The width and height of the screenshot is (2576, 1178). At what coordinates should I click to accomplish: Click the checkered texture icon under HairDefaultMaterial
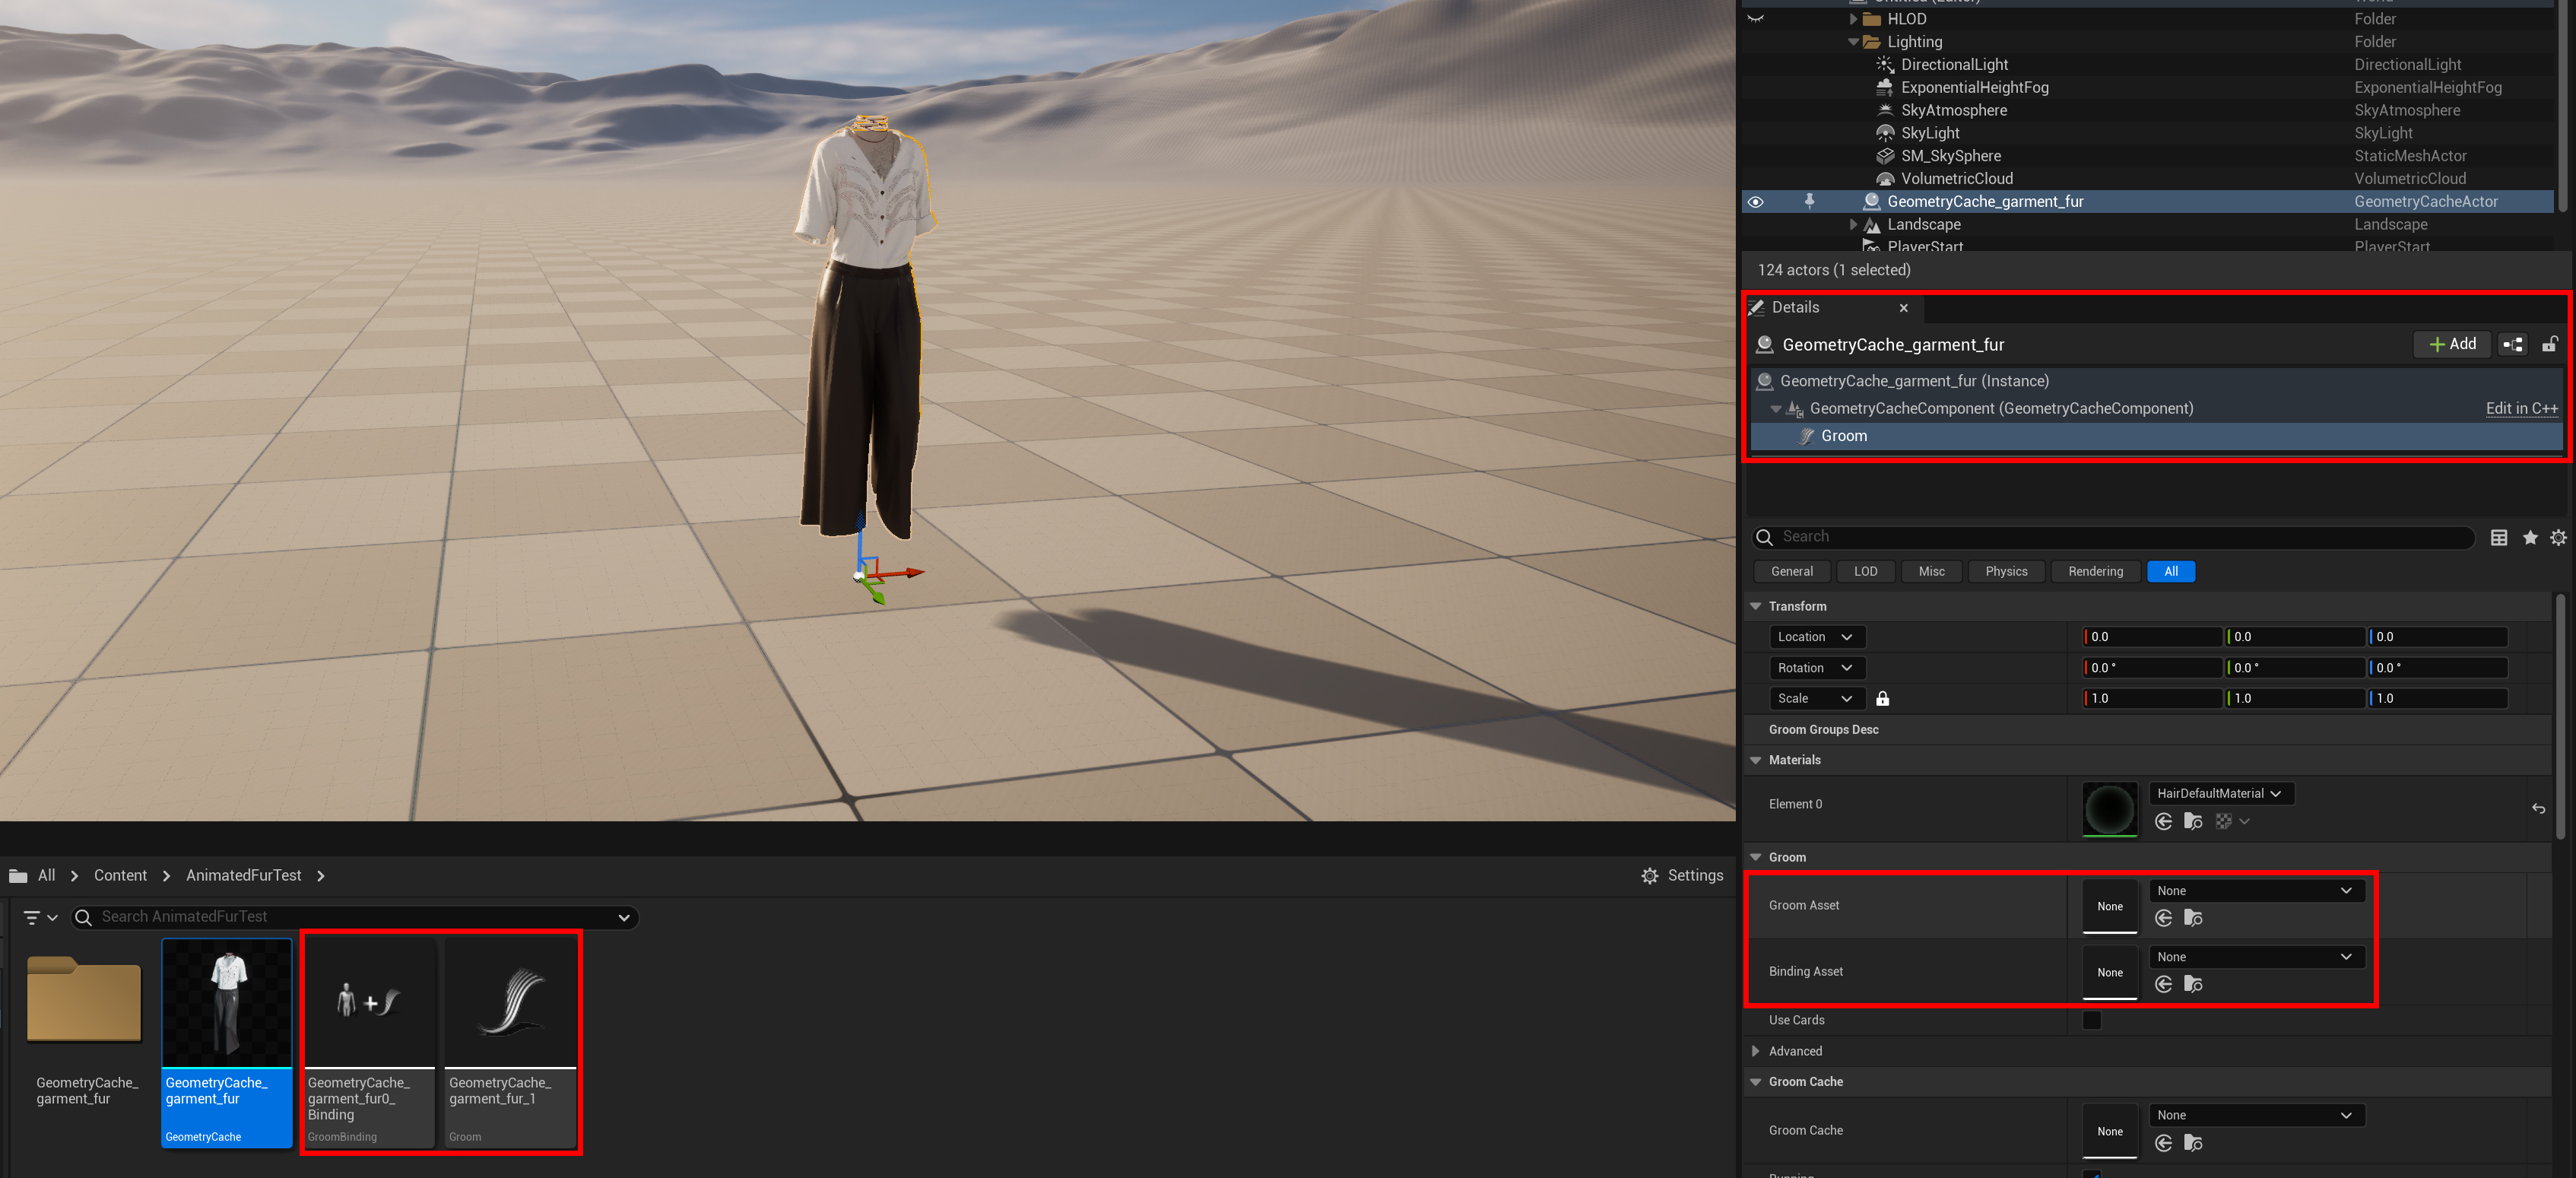click(x=2223, y=821)
